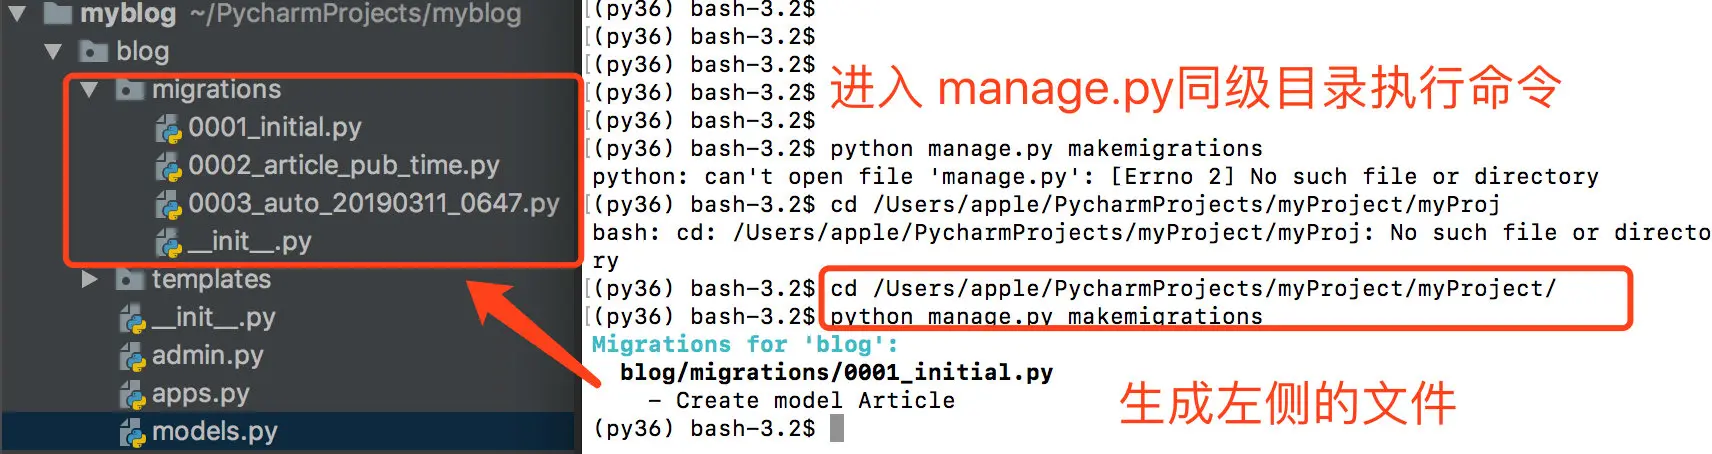Viewport: 1712px width, 454px height.
Task: Click the models.py Python file icon
Action: [x=132, y=432]
